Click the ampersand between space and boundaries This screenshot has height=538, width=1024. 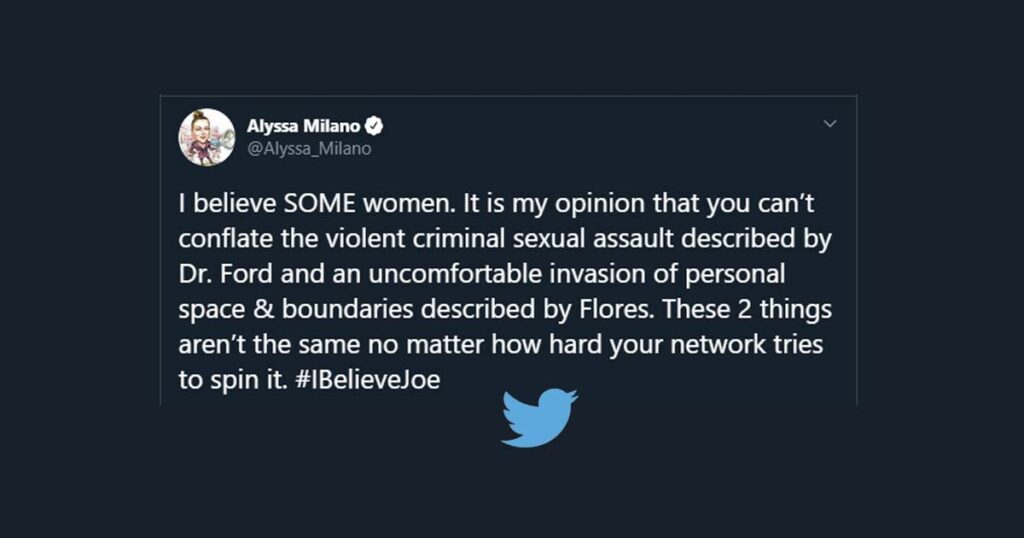point(263,309)
